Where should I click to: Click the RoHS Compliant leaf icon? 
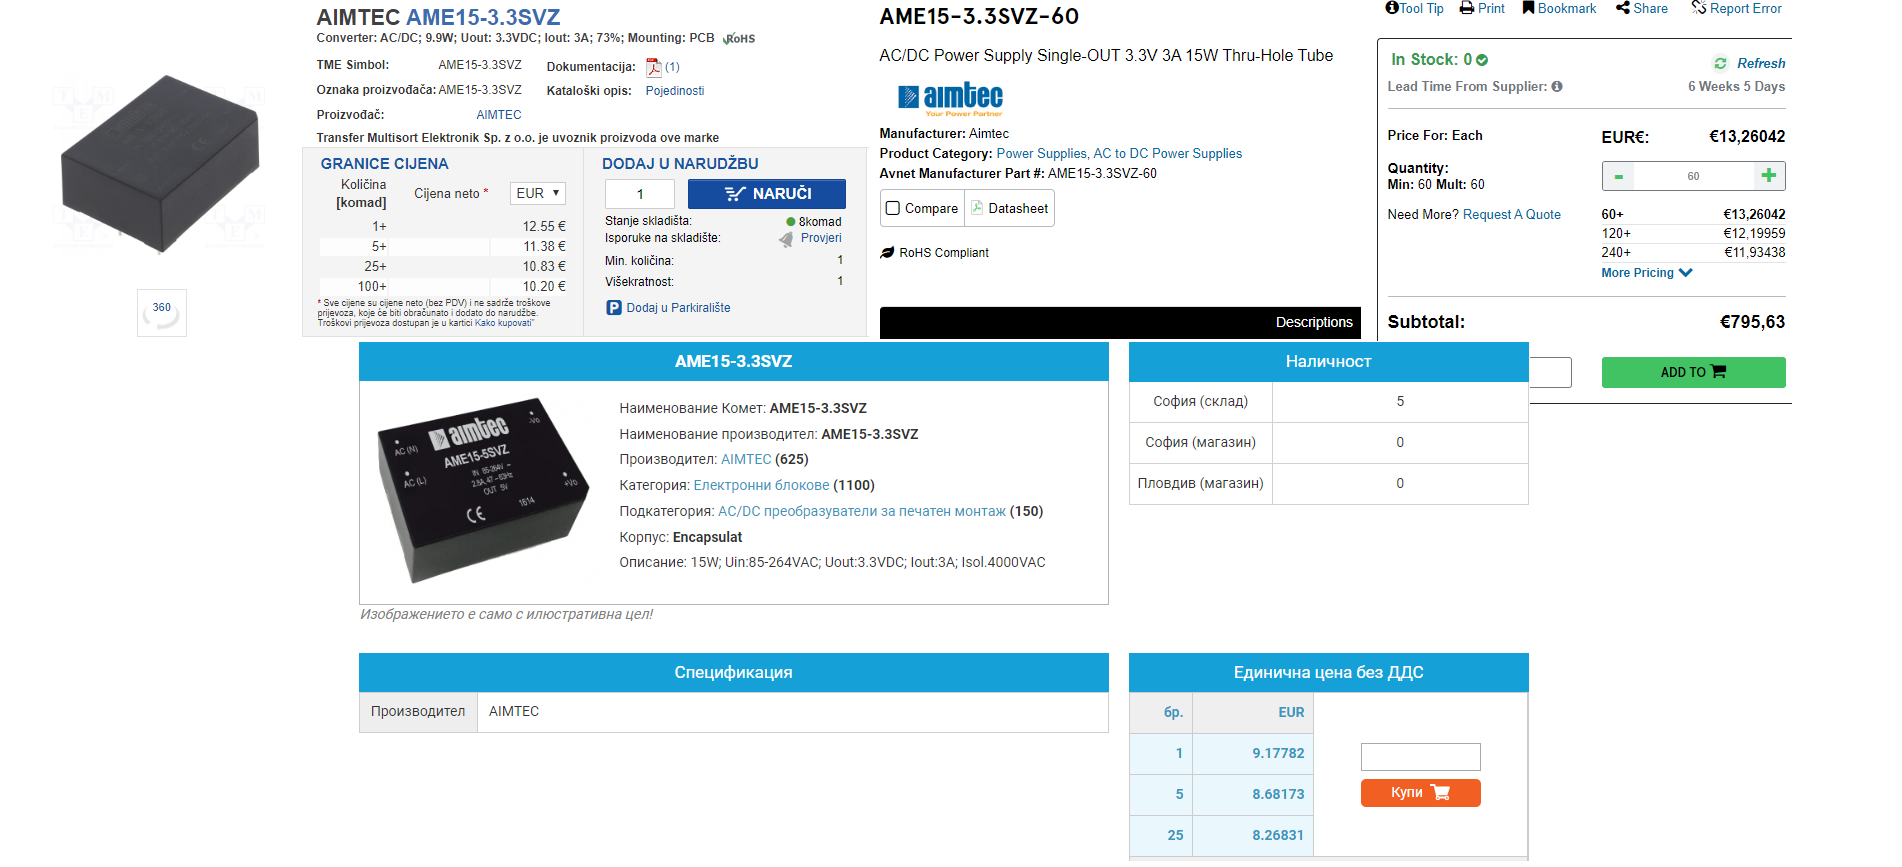[x=887, y=253]
